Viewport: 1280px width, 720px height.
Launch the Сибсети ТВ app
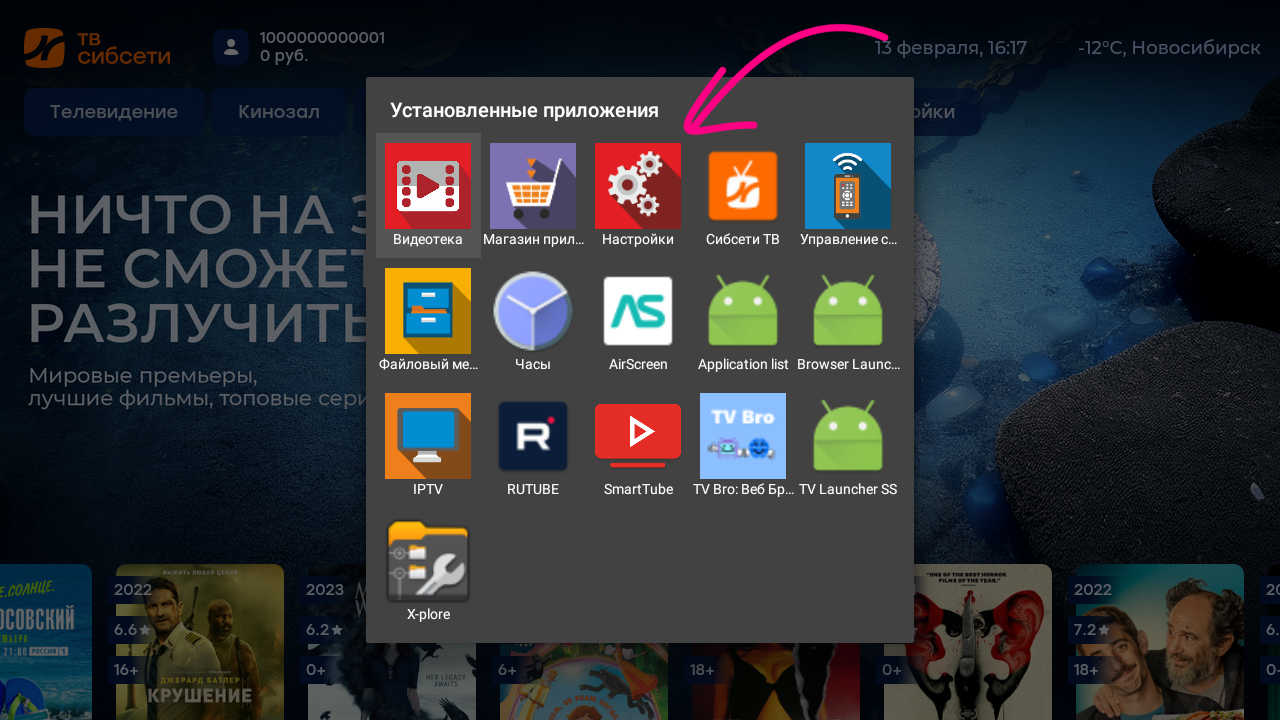(x=743, y=195)
